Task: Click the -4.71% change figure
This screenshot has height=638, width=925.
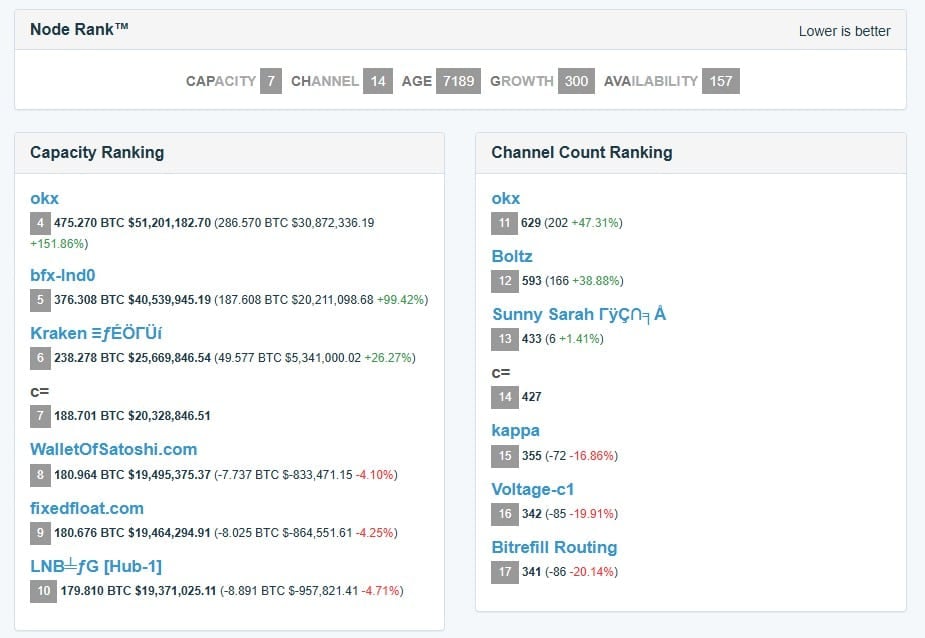Action: pos(380,591)
